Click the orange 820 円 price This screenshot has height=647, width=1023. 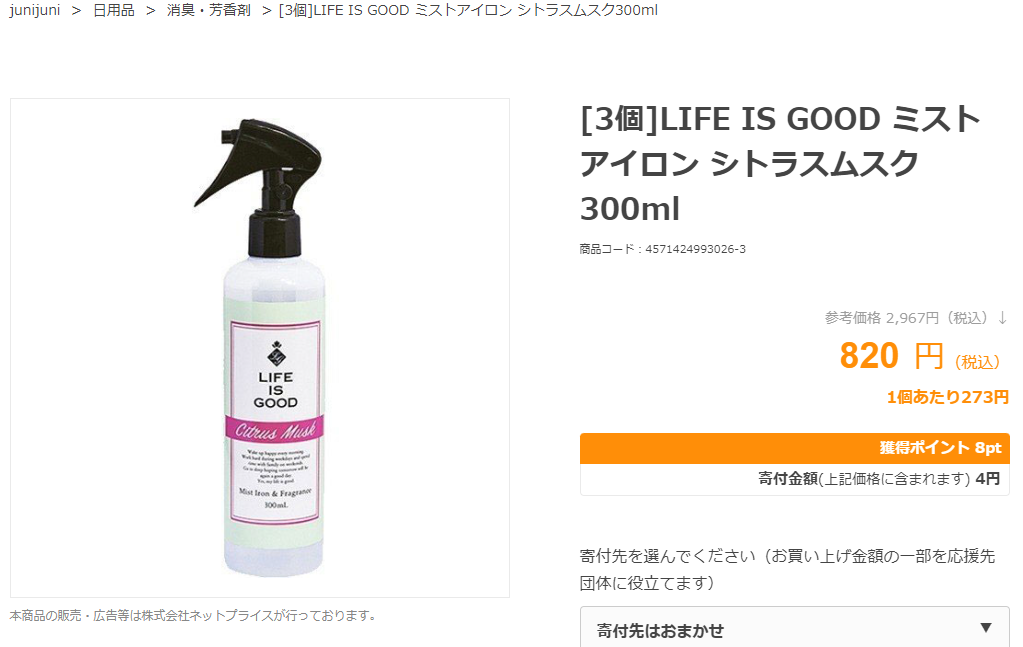coord(891,356)
